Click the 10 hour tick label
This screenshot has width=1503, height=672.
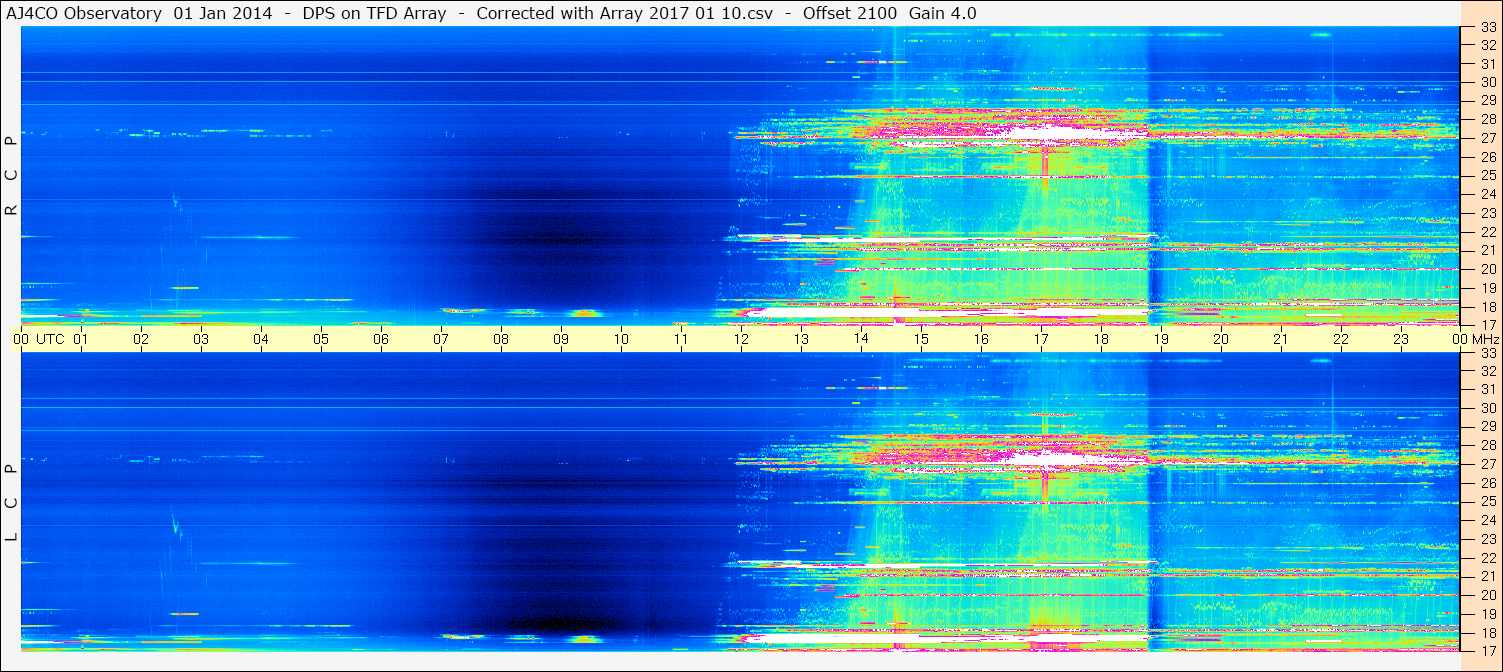pos(621,339)
